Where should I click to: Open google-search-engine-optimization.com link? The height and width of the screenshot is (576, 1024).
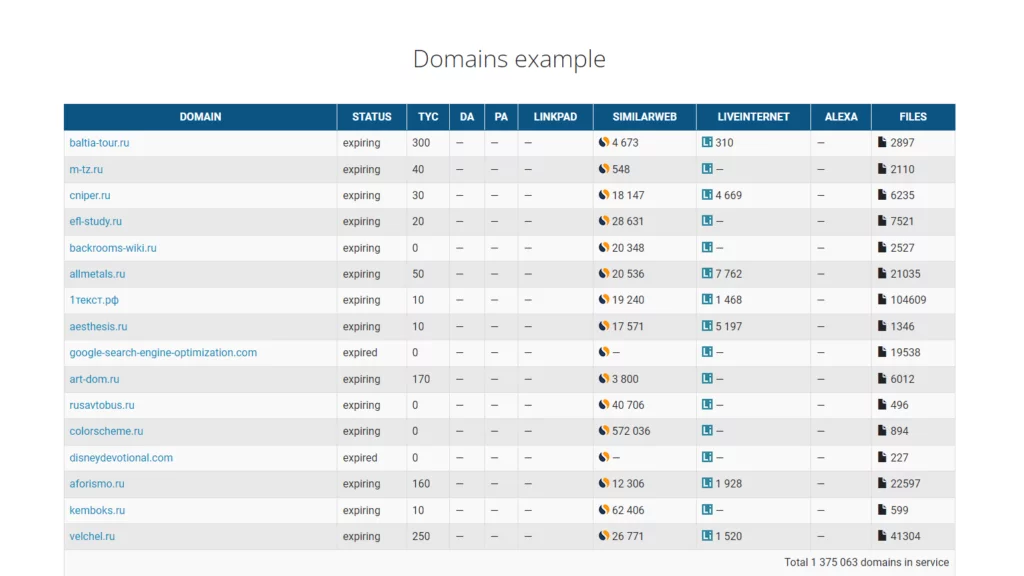[163, 353]
